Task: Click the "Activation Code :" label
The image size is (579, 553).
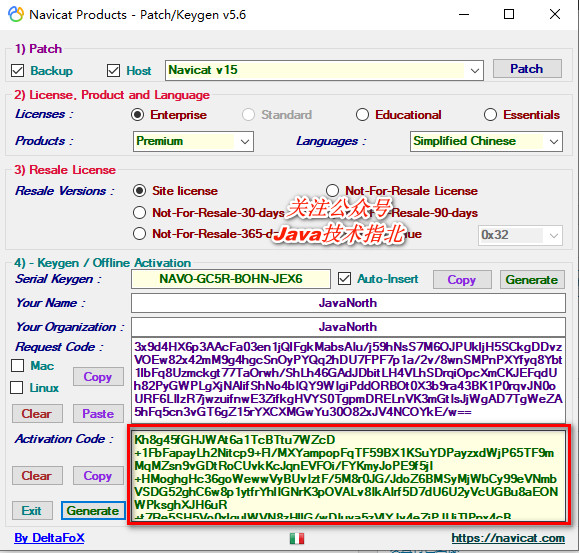Action: 64,439
